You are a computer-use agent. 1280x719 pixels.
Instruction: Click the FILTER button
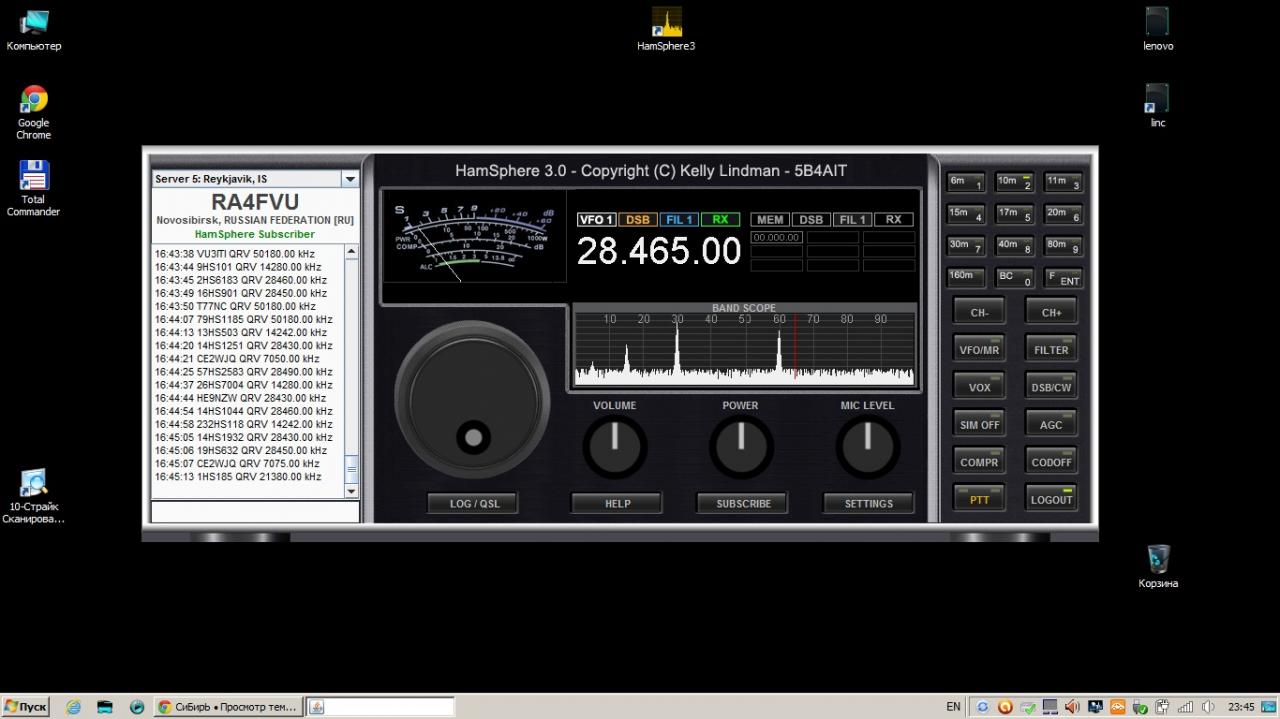(1051, 349)
